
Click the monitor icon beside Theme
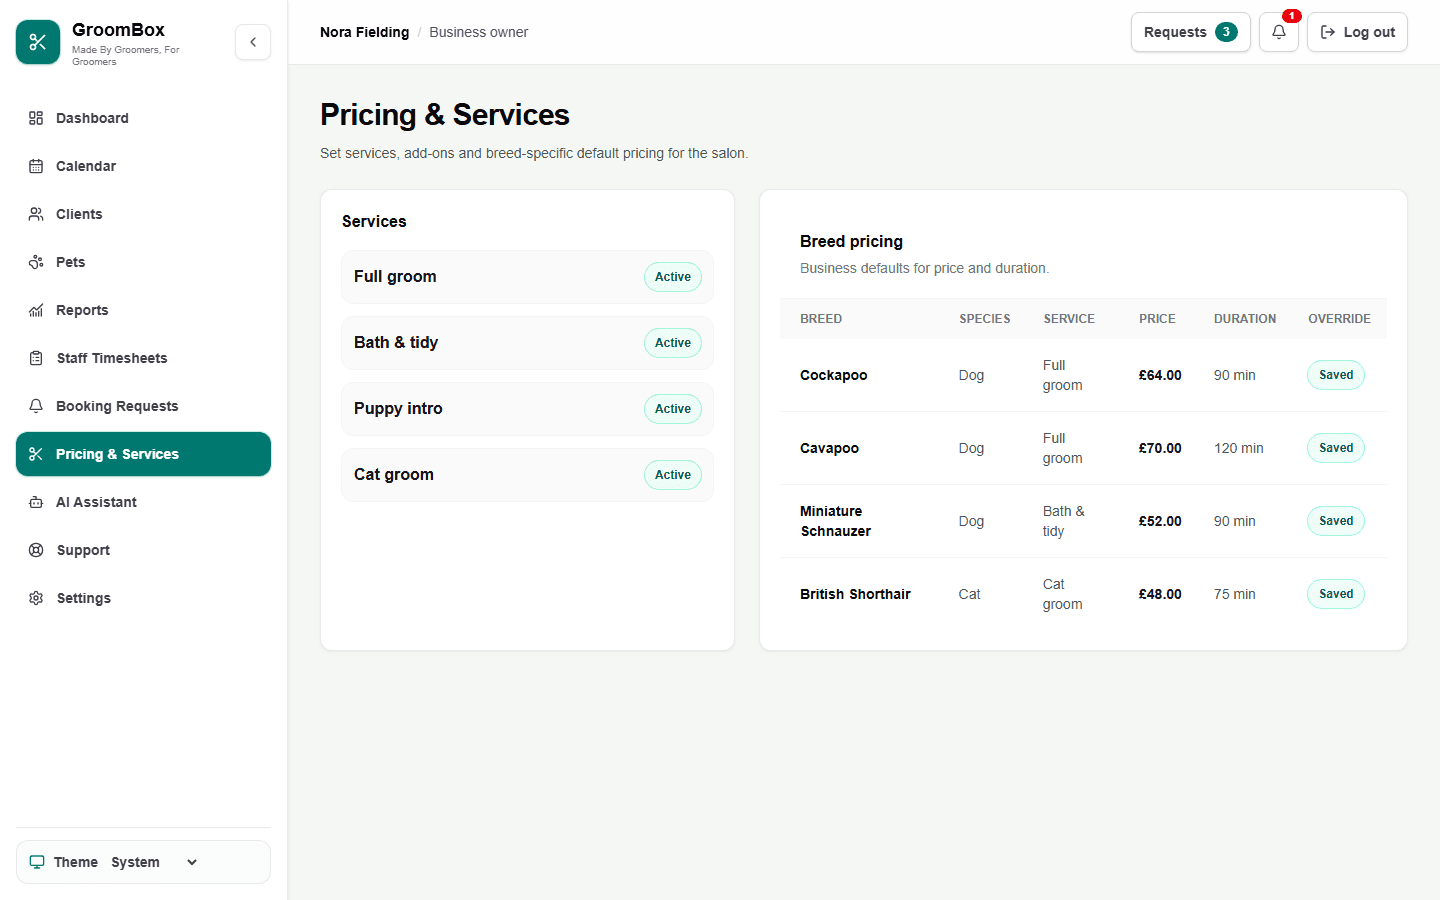click(37, 862)
